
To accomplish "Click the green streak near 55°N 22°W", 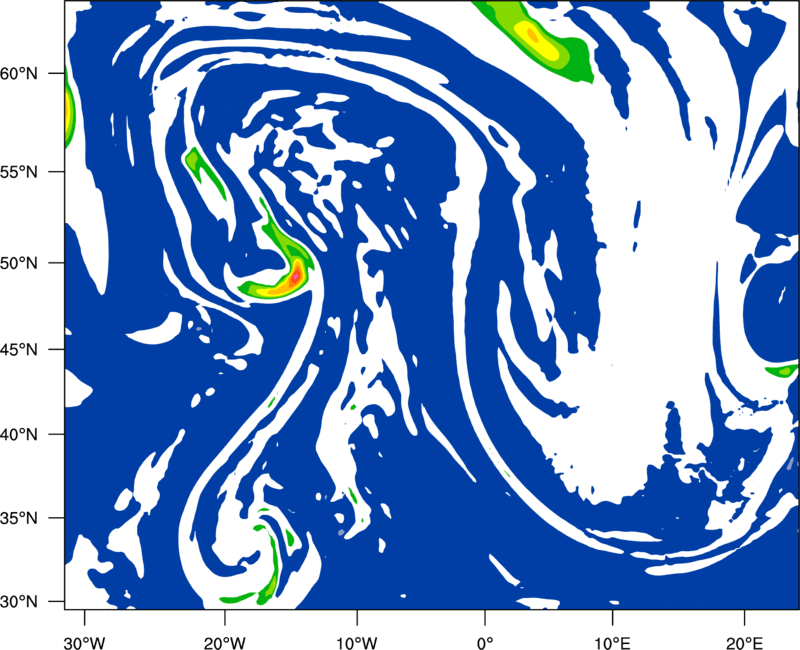I will pyautogui.click(x=205, y=172).
